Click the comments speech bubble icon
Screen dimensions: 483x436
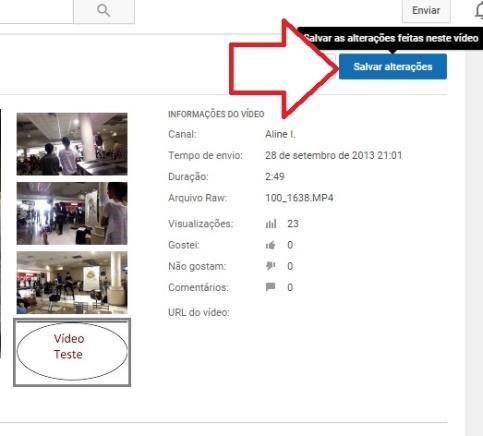tap(271, 287)
